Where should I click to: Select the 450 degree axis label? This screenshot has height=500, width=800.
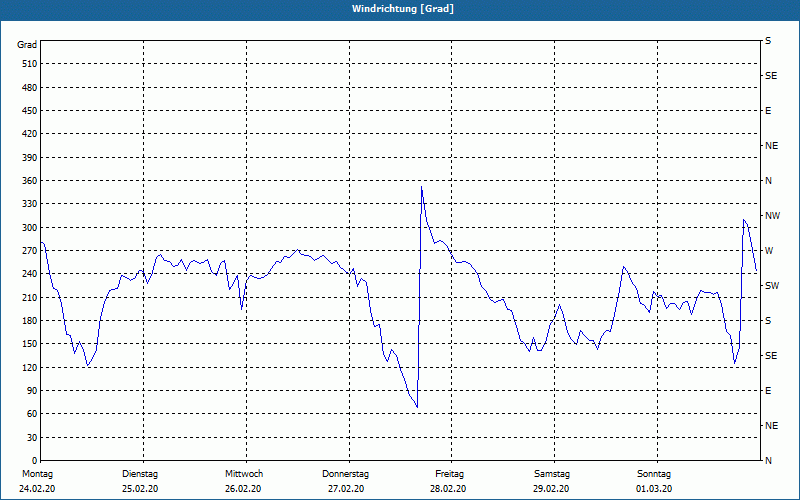click(x=30, y=111)
